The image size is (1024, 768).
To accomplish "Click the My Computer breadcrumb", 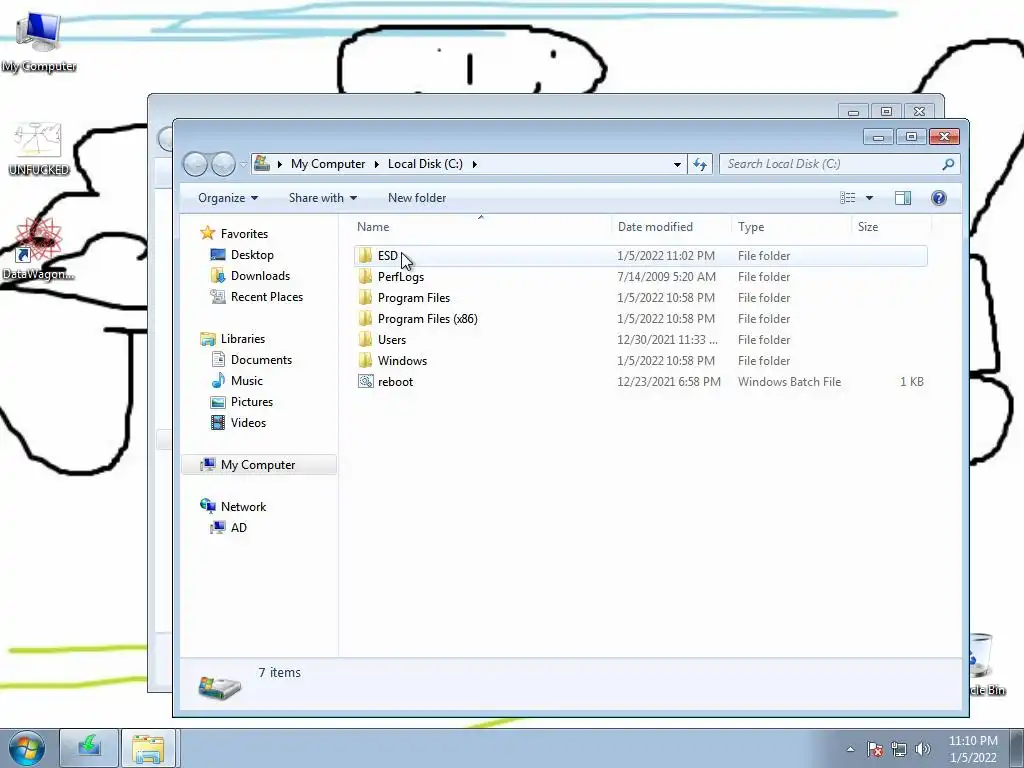I will (x=328, y=164).
